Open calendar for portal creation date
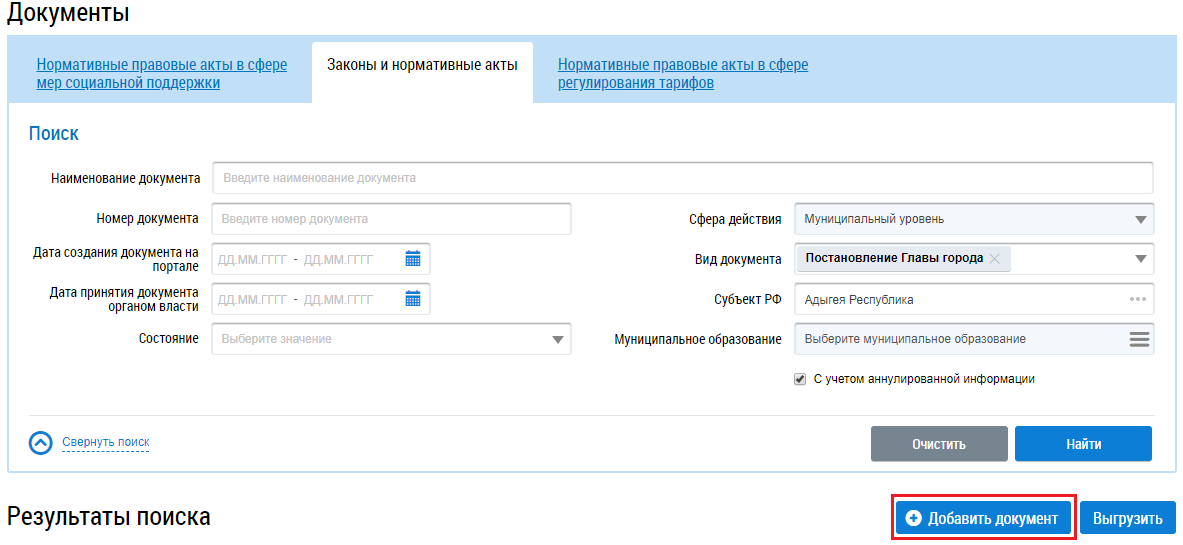 pyautogui.click(x=413, y=259)
